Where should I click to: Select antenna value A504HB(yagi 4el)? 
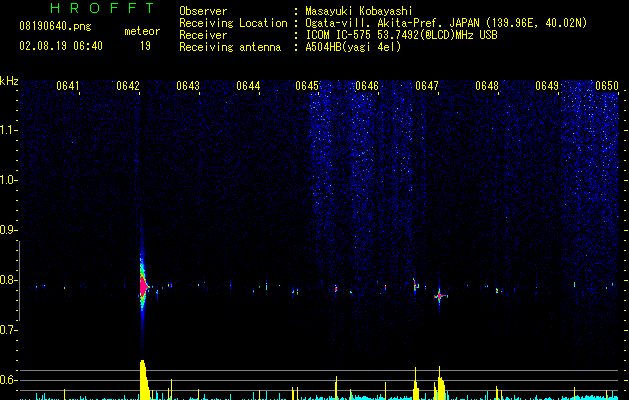[353, 47]
